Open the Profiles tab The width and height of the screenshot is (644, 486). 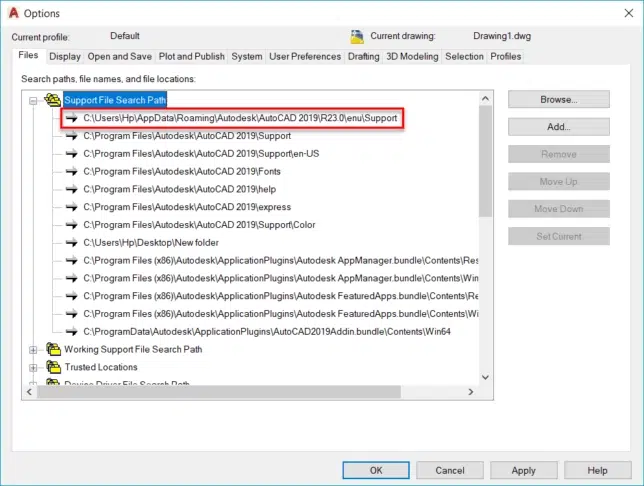[x=506, y=56]
